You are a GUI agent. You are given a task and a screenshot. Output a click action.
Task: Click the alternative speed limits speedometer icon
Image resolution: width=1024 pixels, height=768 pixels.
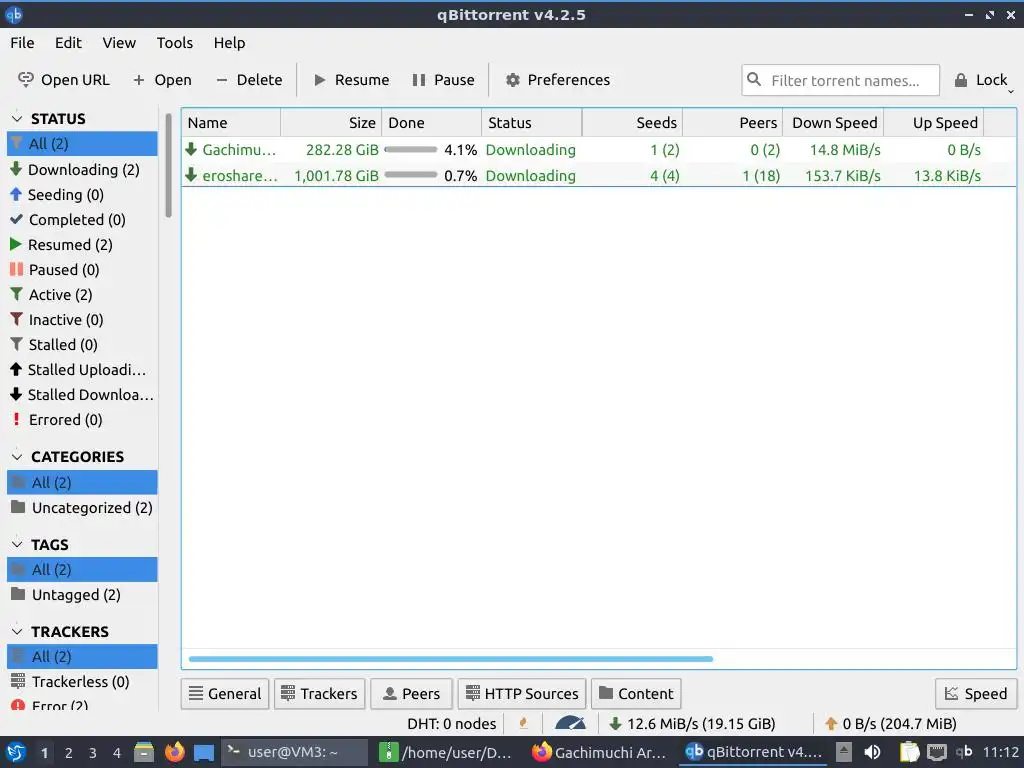point(570,723)
